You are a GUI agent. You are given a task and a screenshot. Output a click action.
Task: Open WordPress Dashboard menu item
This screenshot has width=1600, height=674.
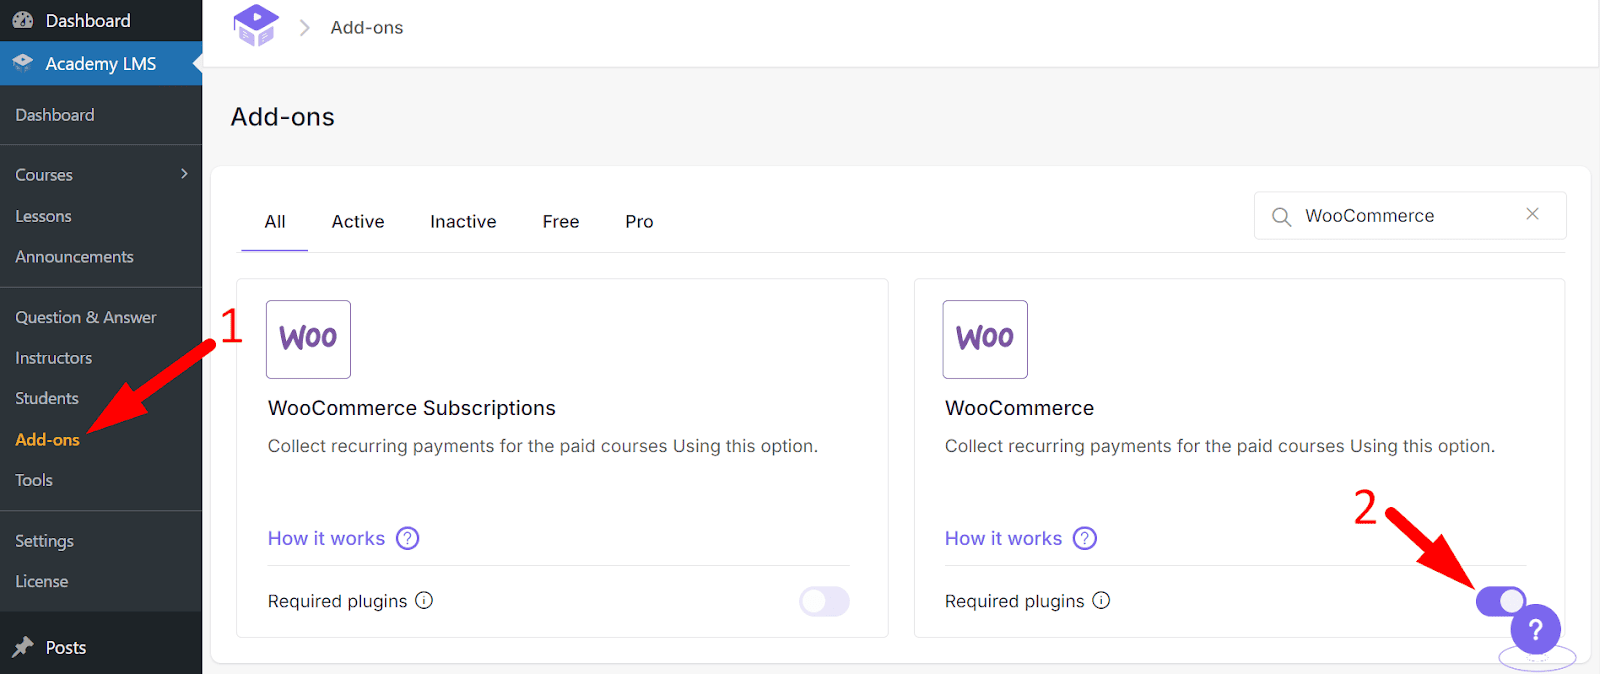pos(101,20)
